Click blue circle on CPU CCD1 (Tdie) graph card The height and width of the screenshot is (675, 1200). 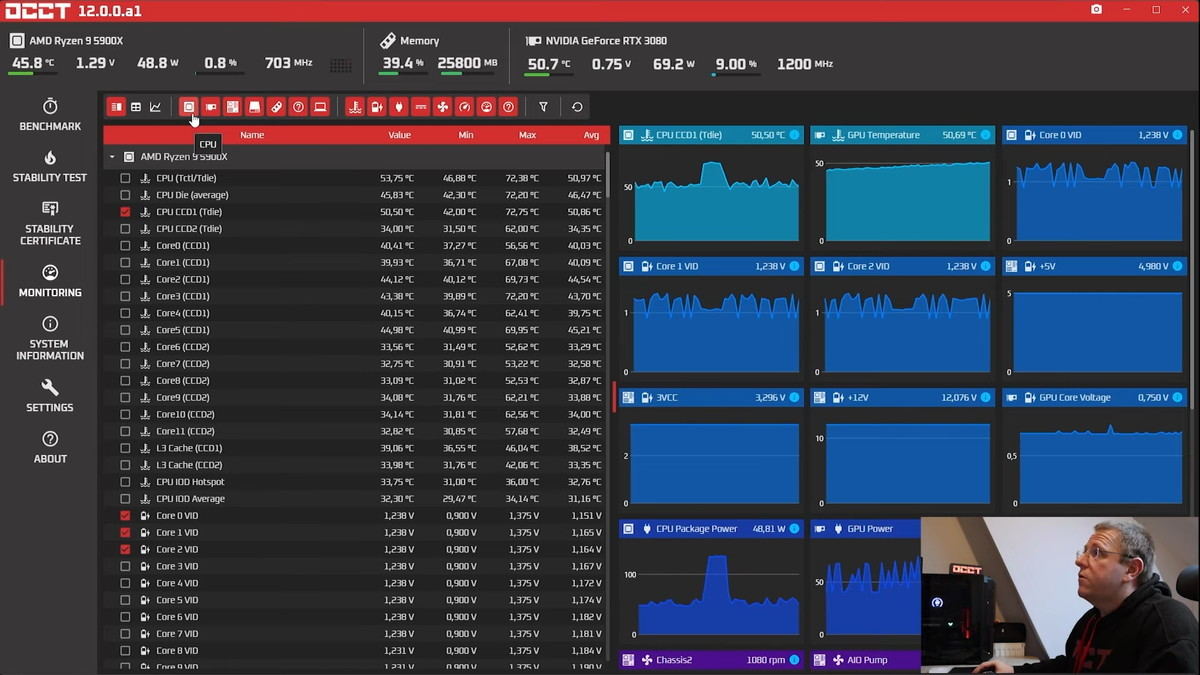point(794,135)
